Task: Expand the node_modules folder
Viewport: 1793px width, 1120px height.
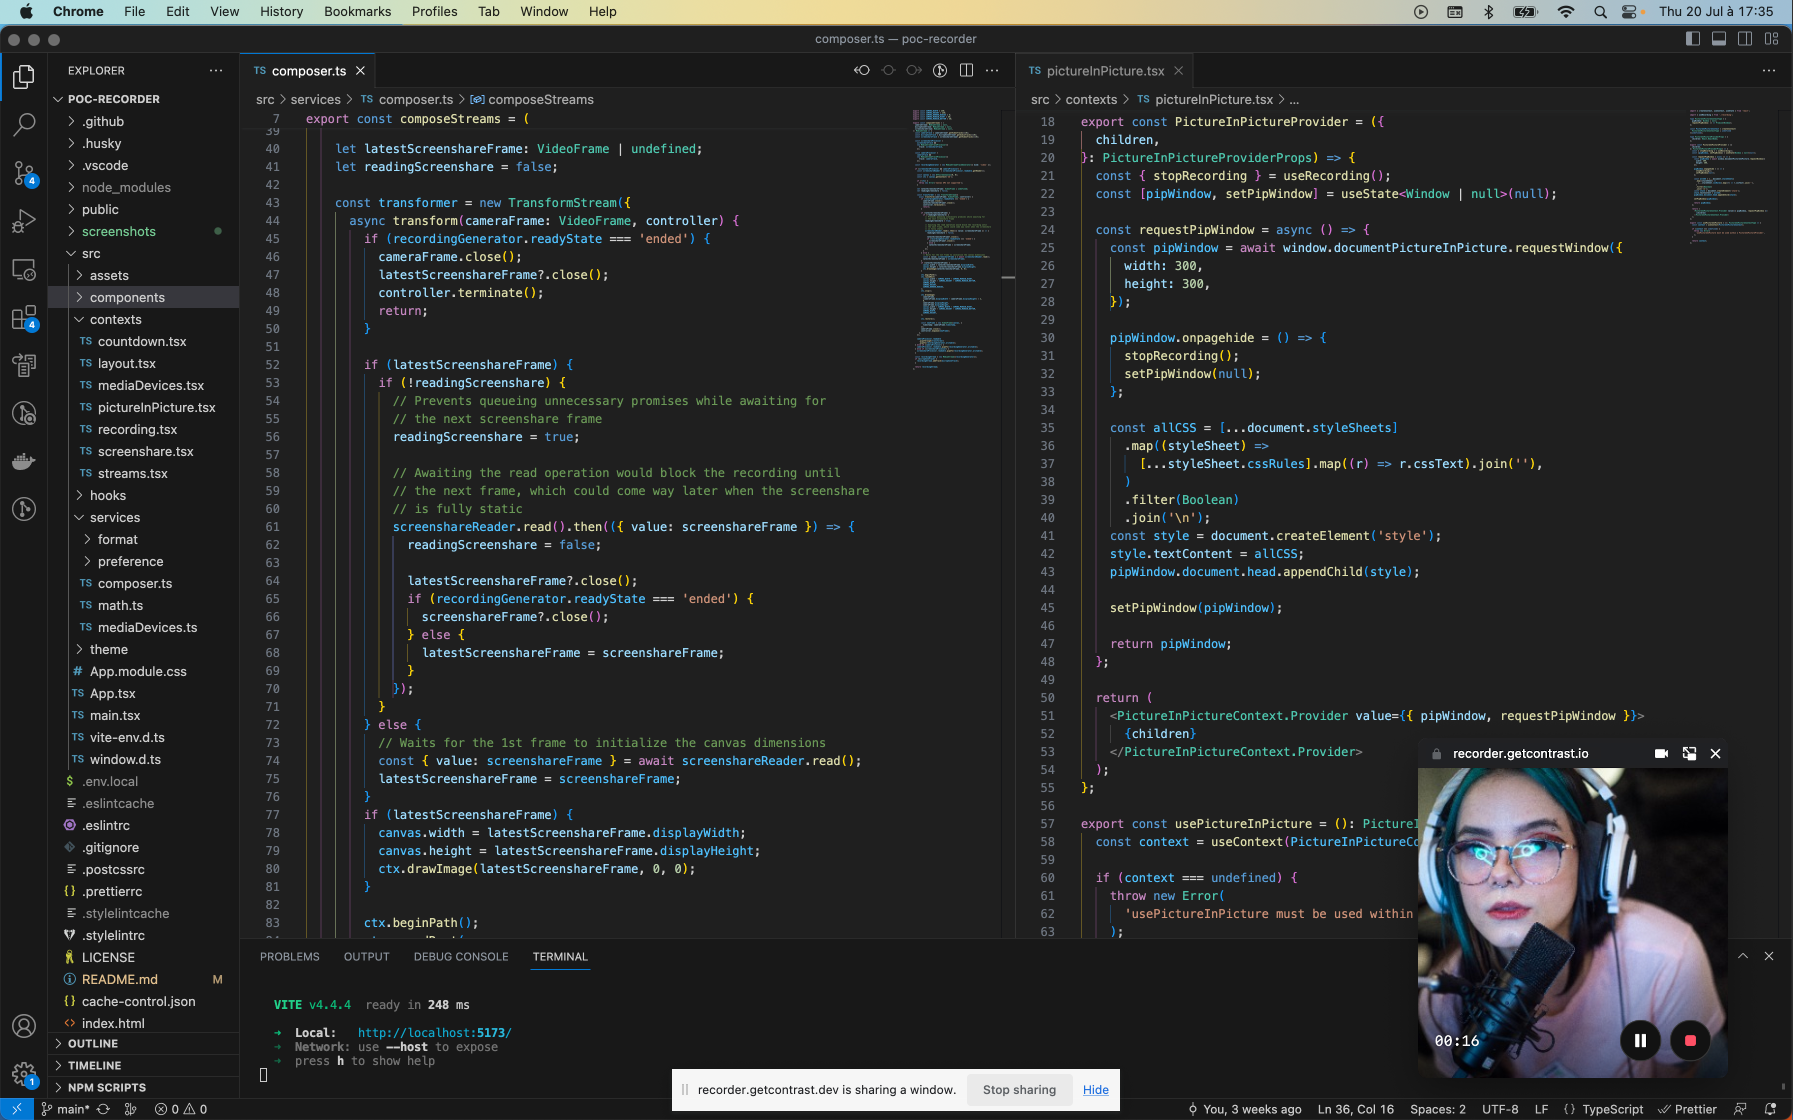Action: 144,187
